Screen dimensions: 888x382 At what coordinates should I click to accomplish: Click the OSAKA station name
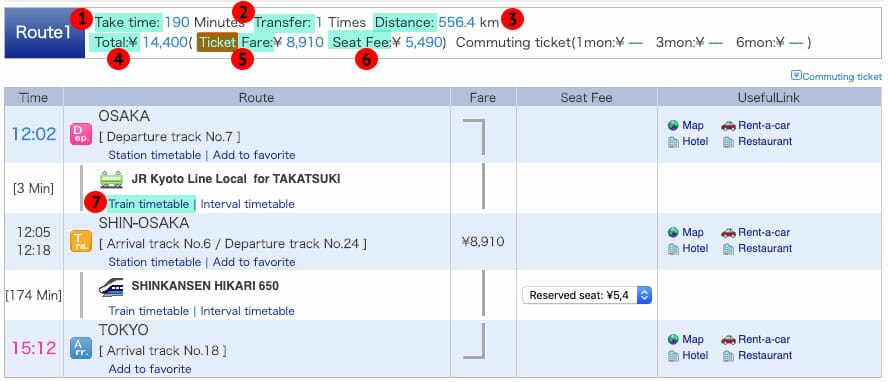click(x=124, y=116)
